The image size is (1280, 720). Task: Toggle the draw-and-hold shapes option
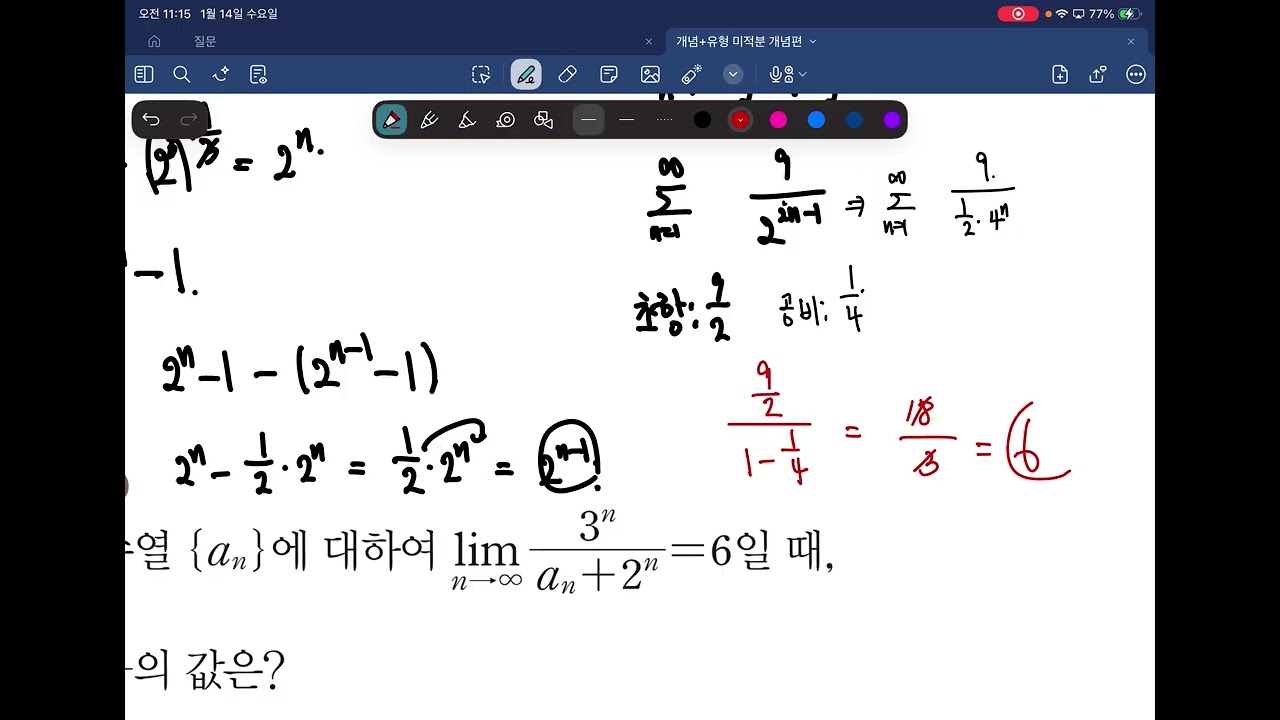click(x=543, y=120)
